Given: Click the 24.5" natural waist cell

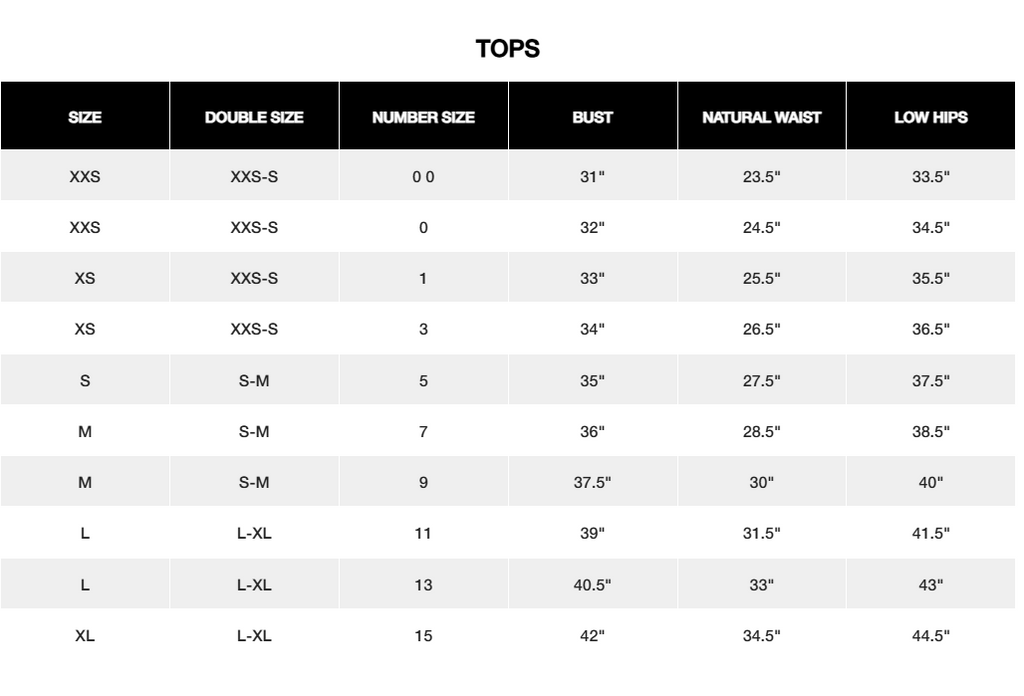Looking at the screenshot, I should point(761,227).
